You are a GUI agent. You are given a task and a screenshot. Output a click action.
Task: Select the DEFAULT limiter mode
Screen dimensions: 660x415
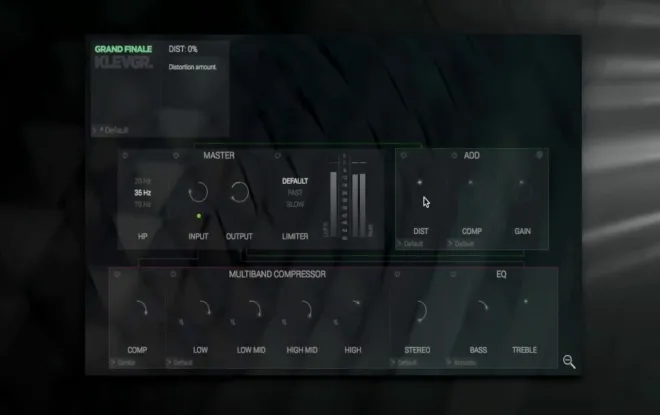point(295,181)
